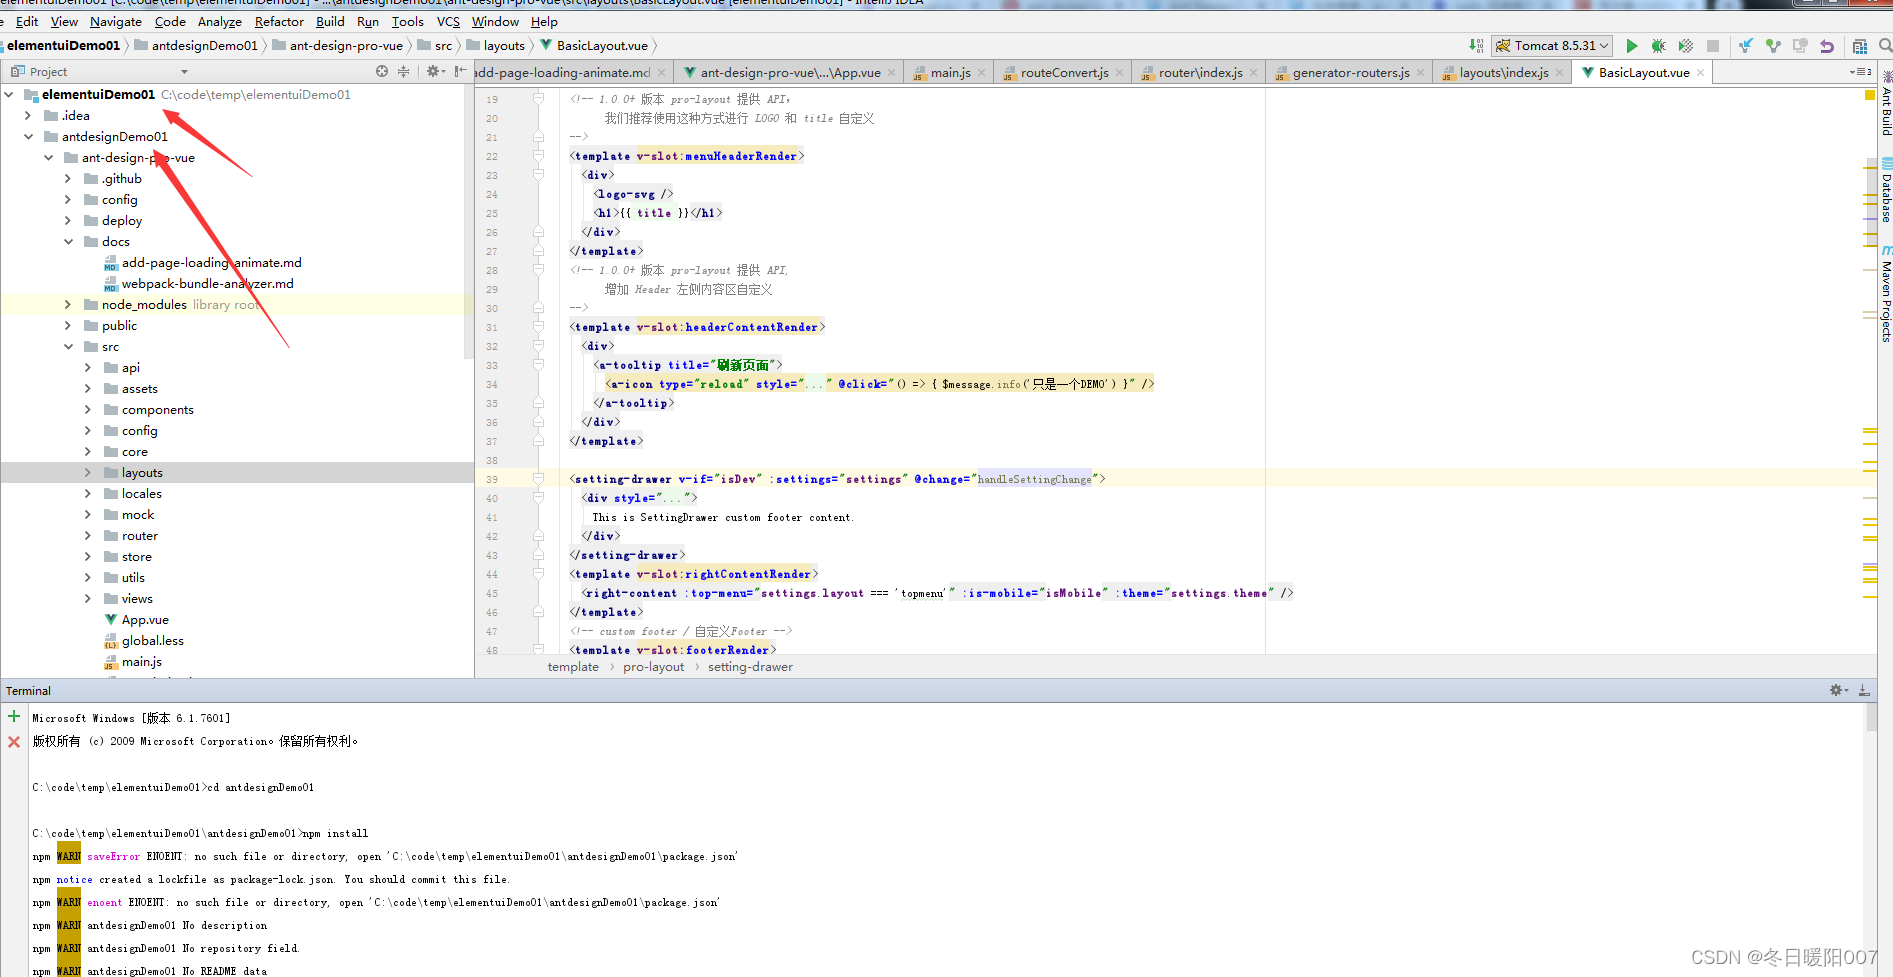Click the yellow inspection status indicator
The height and width of the screenshot is (977, 1893).
[1870, 96]
